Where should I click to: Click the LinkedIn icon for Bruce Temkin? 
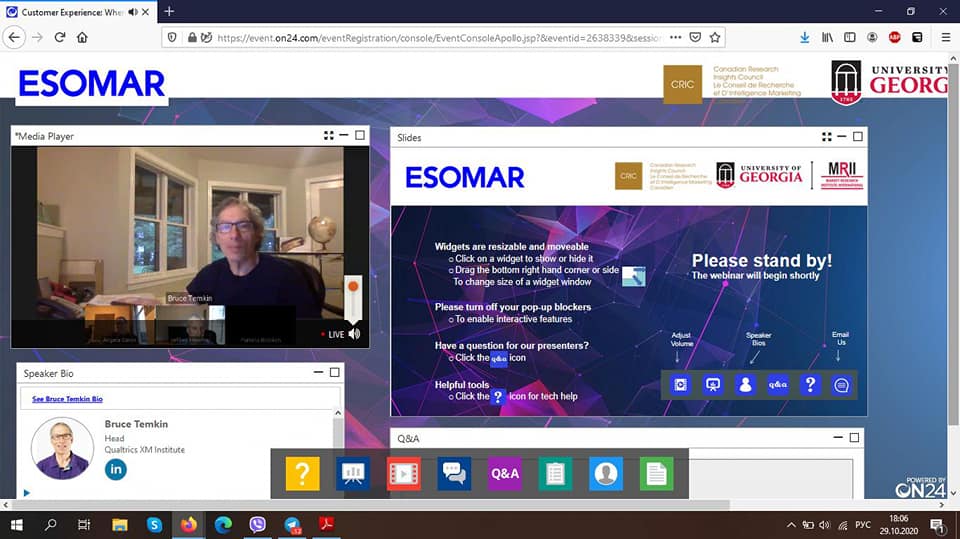pyautogui.click(x=116, y=469)
